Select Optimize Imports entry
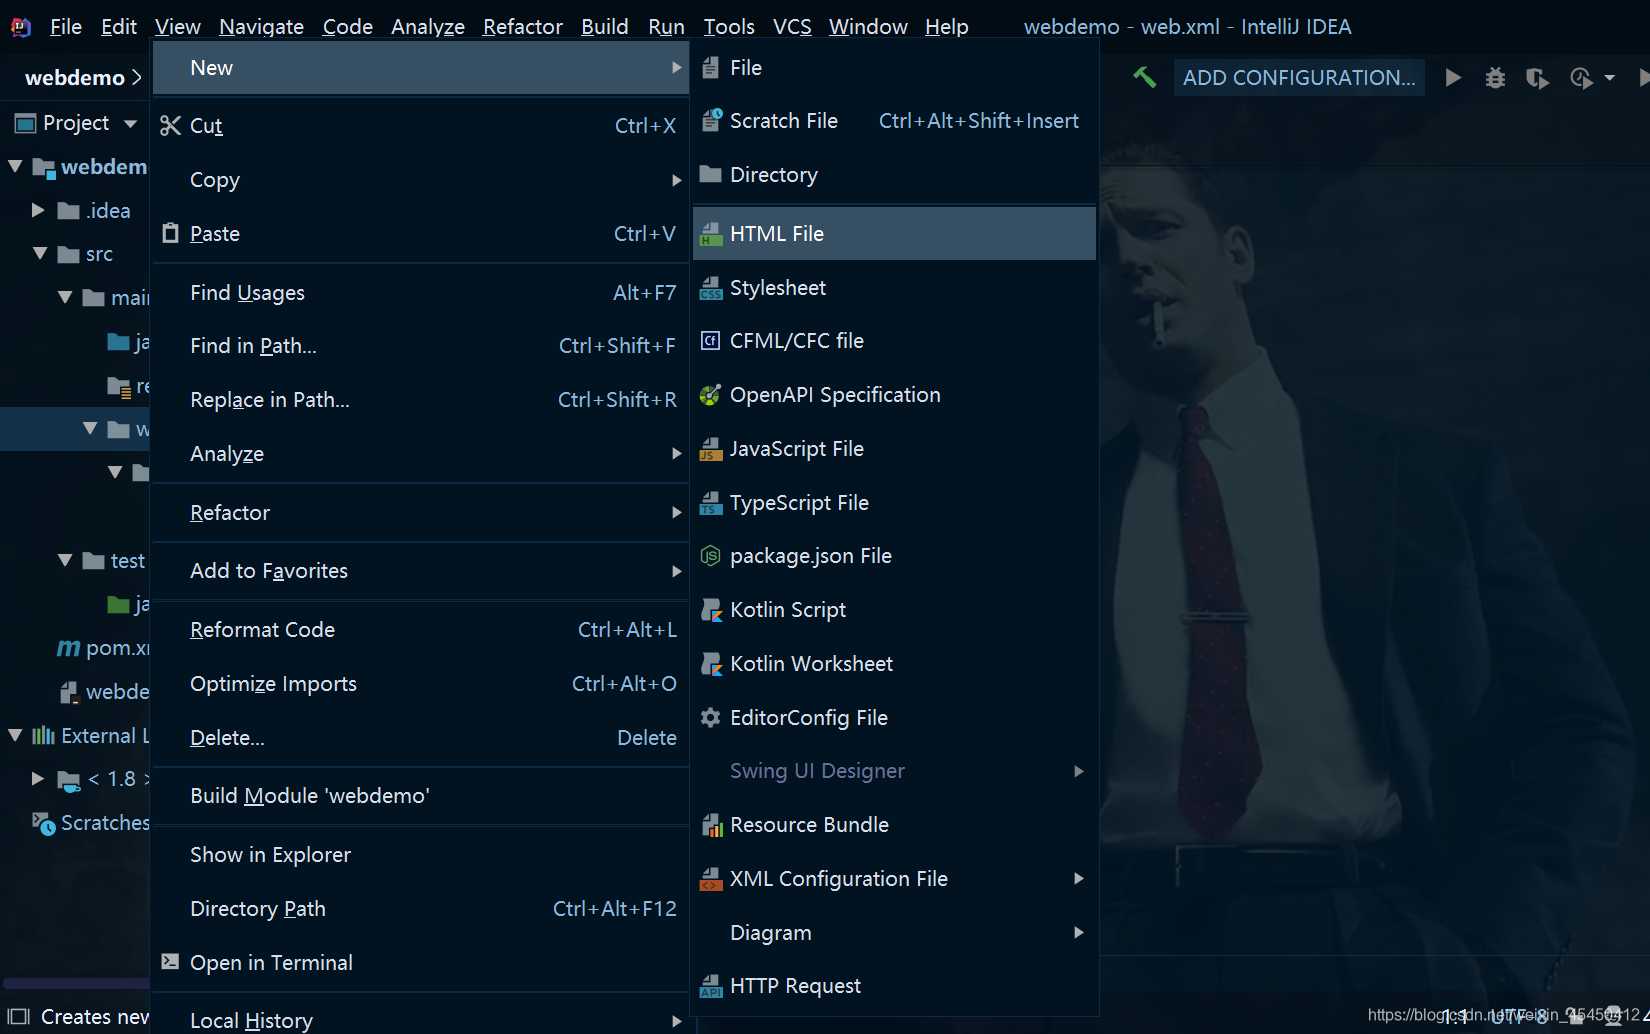Screen dimensions: 1650x1034 point(421,683)
